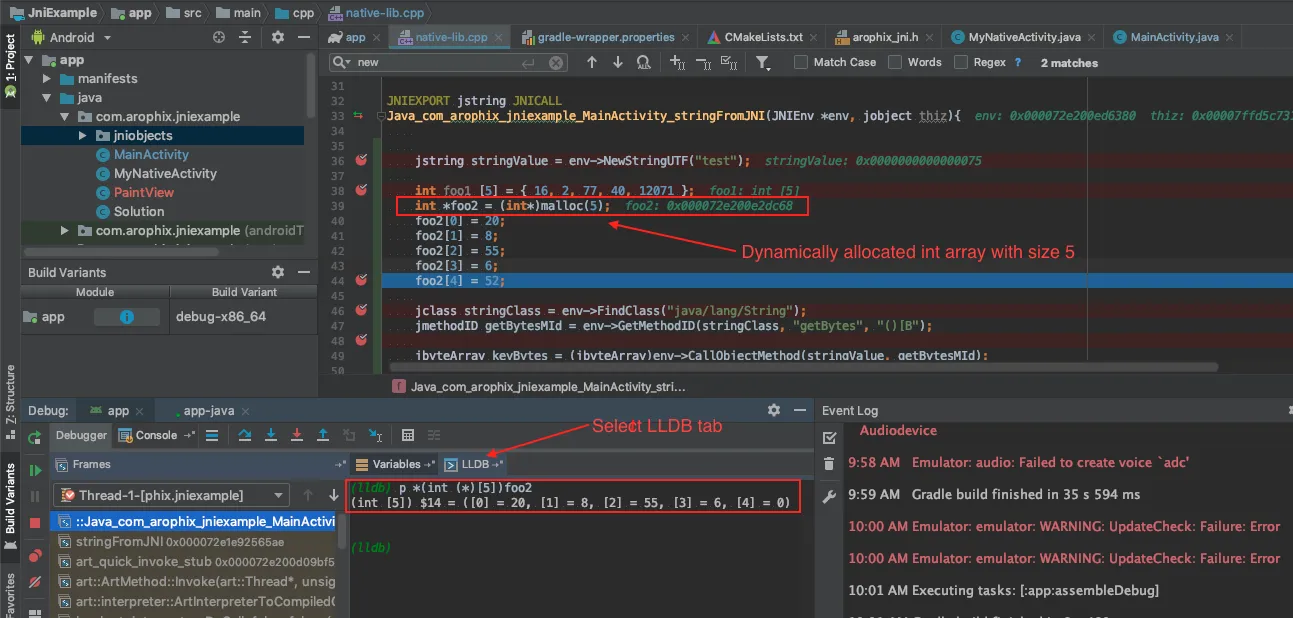The image size is (1293, 618).
Task: Stop the debug session with red square
Action: click(x=35, y=523)
